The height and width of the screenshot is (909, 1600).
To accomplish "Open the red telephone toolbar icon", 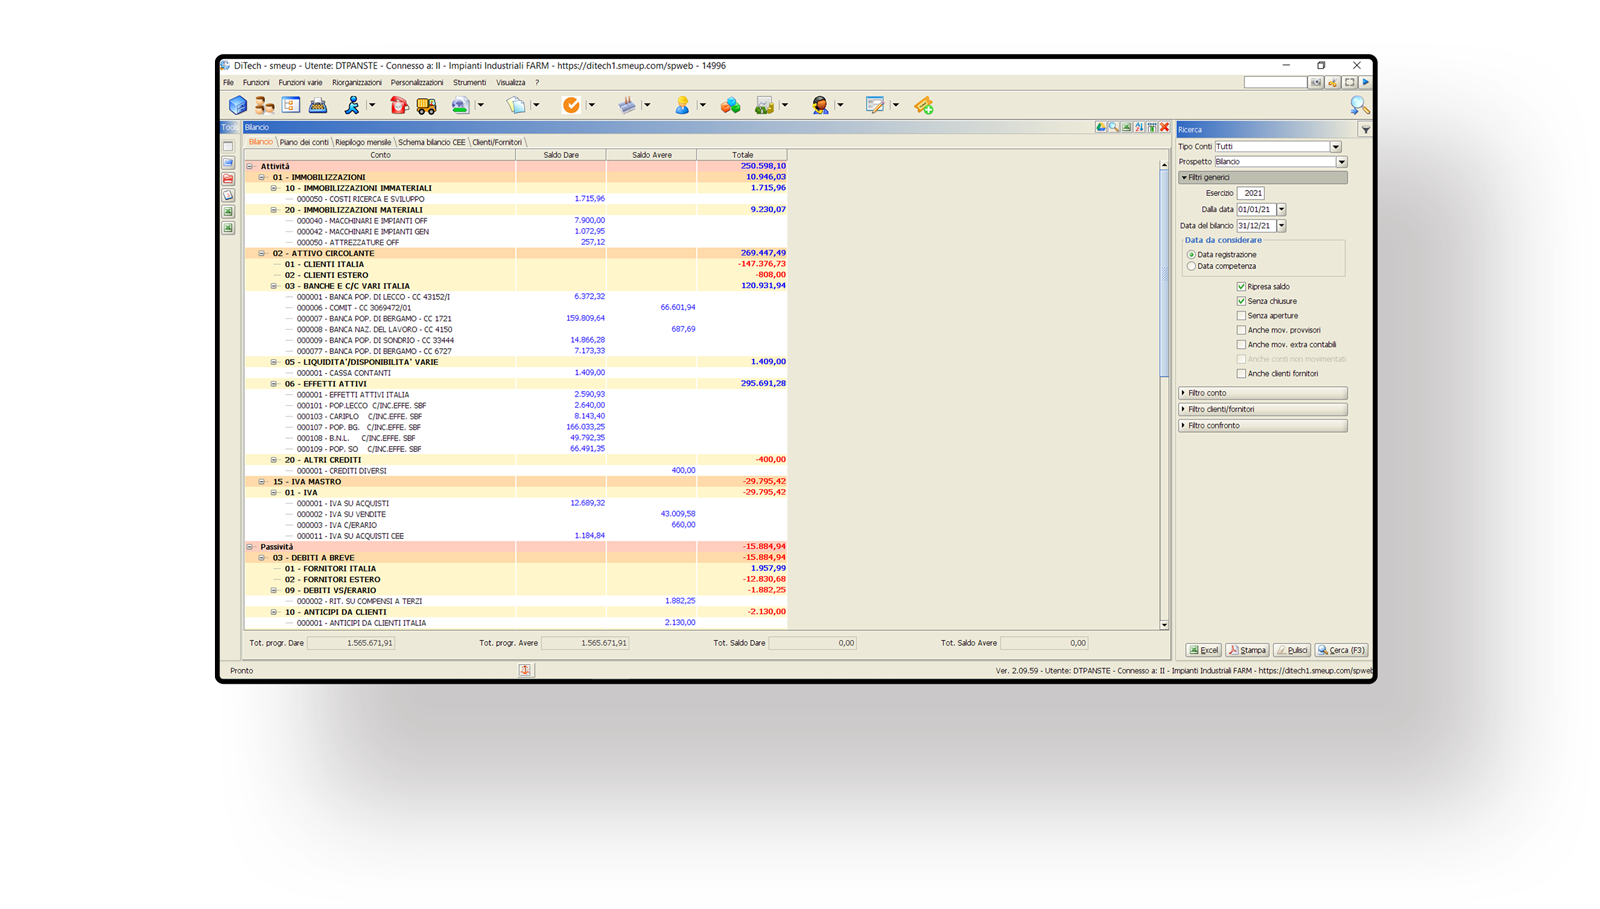I will (399, 105).
